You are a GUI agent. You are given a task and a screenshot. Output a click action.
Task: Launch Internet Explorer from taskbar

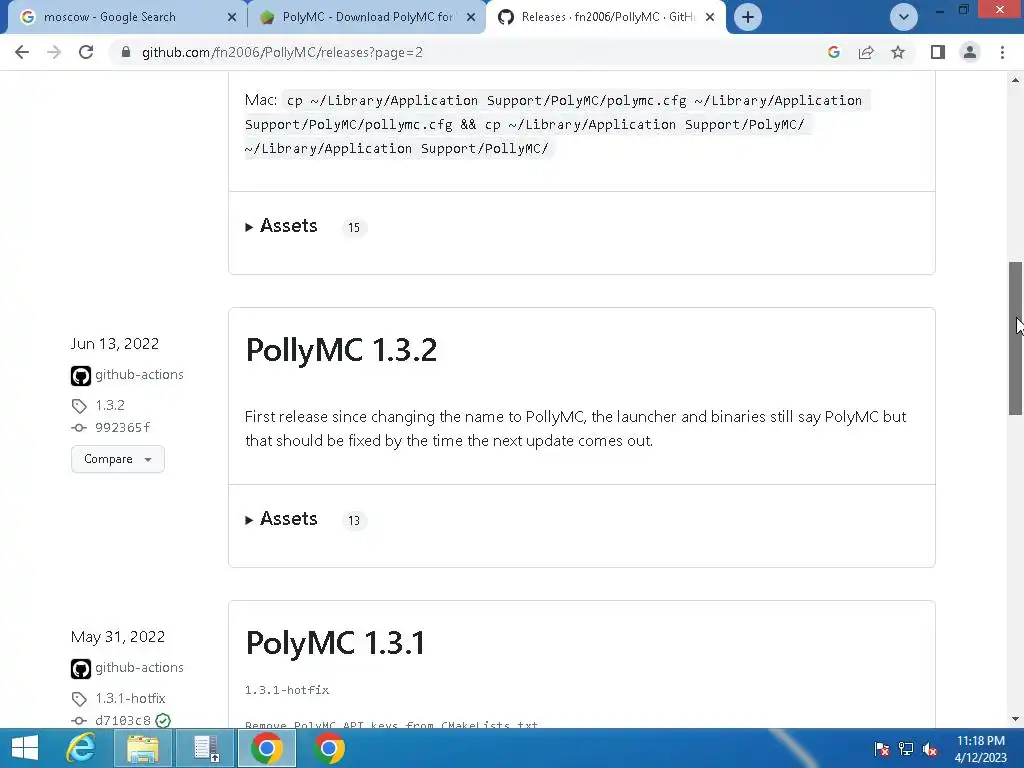click(x=81, y=748)
